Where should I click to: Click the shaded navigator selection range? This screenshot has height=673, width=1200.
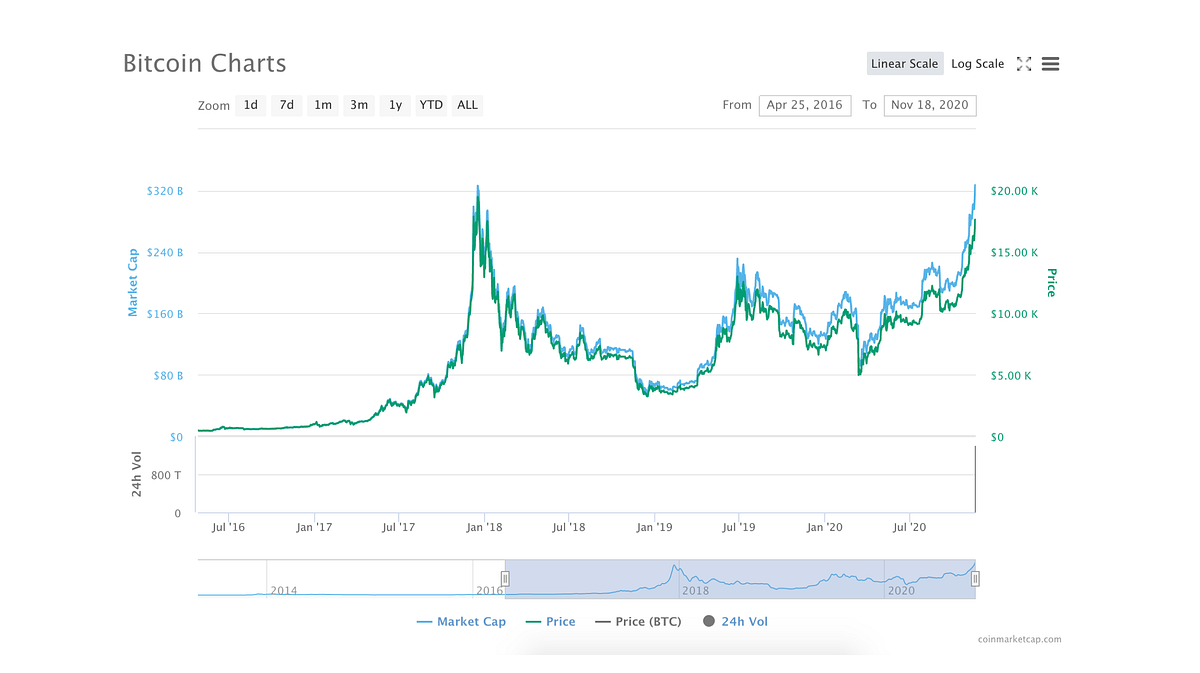tap(740, 579)
